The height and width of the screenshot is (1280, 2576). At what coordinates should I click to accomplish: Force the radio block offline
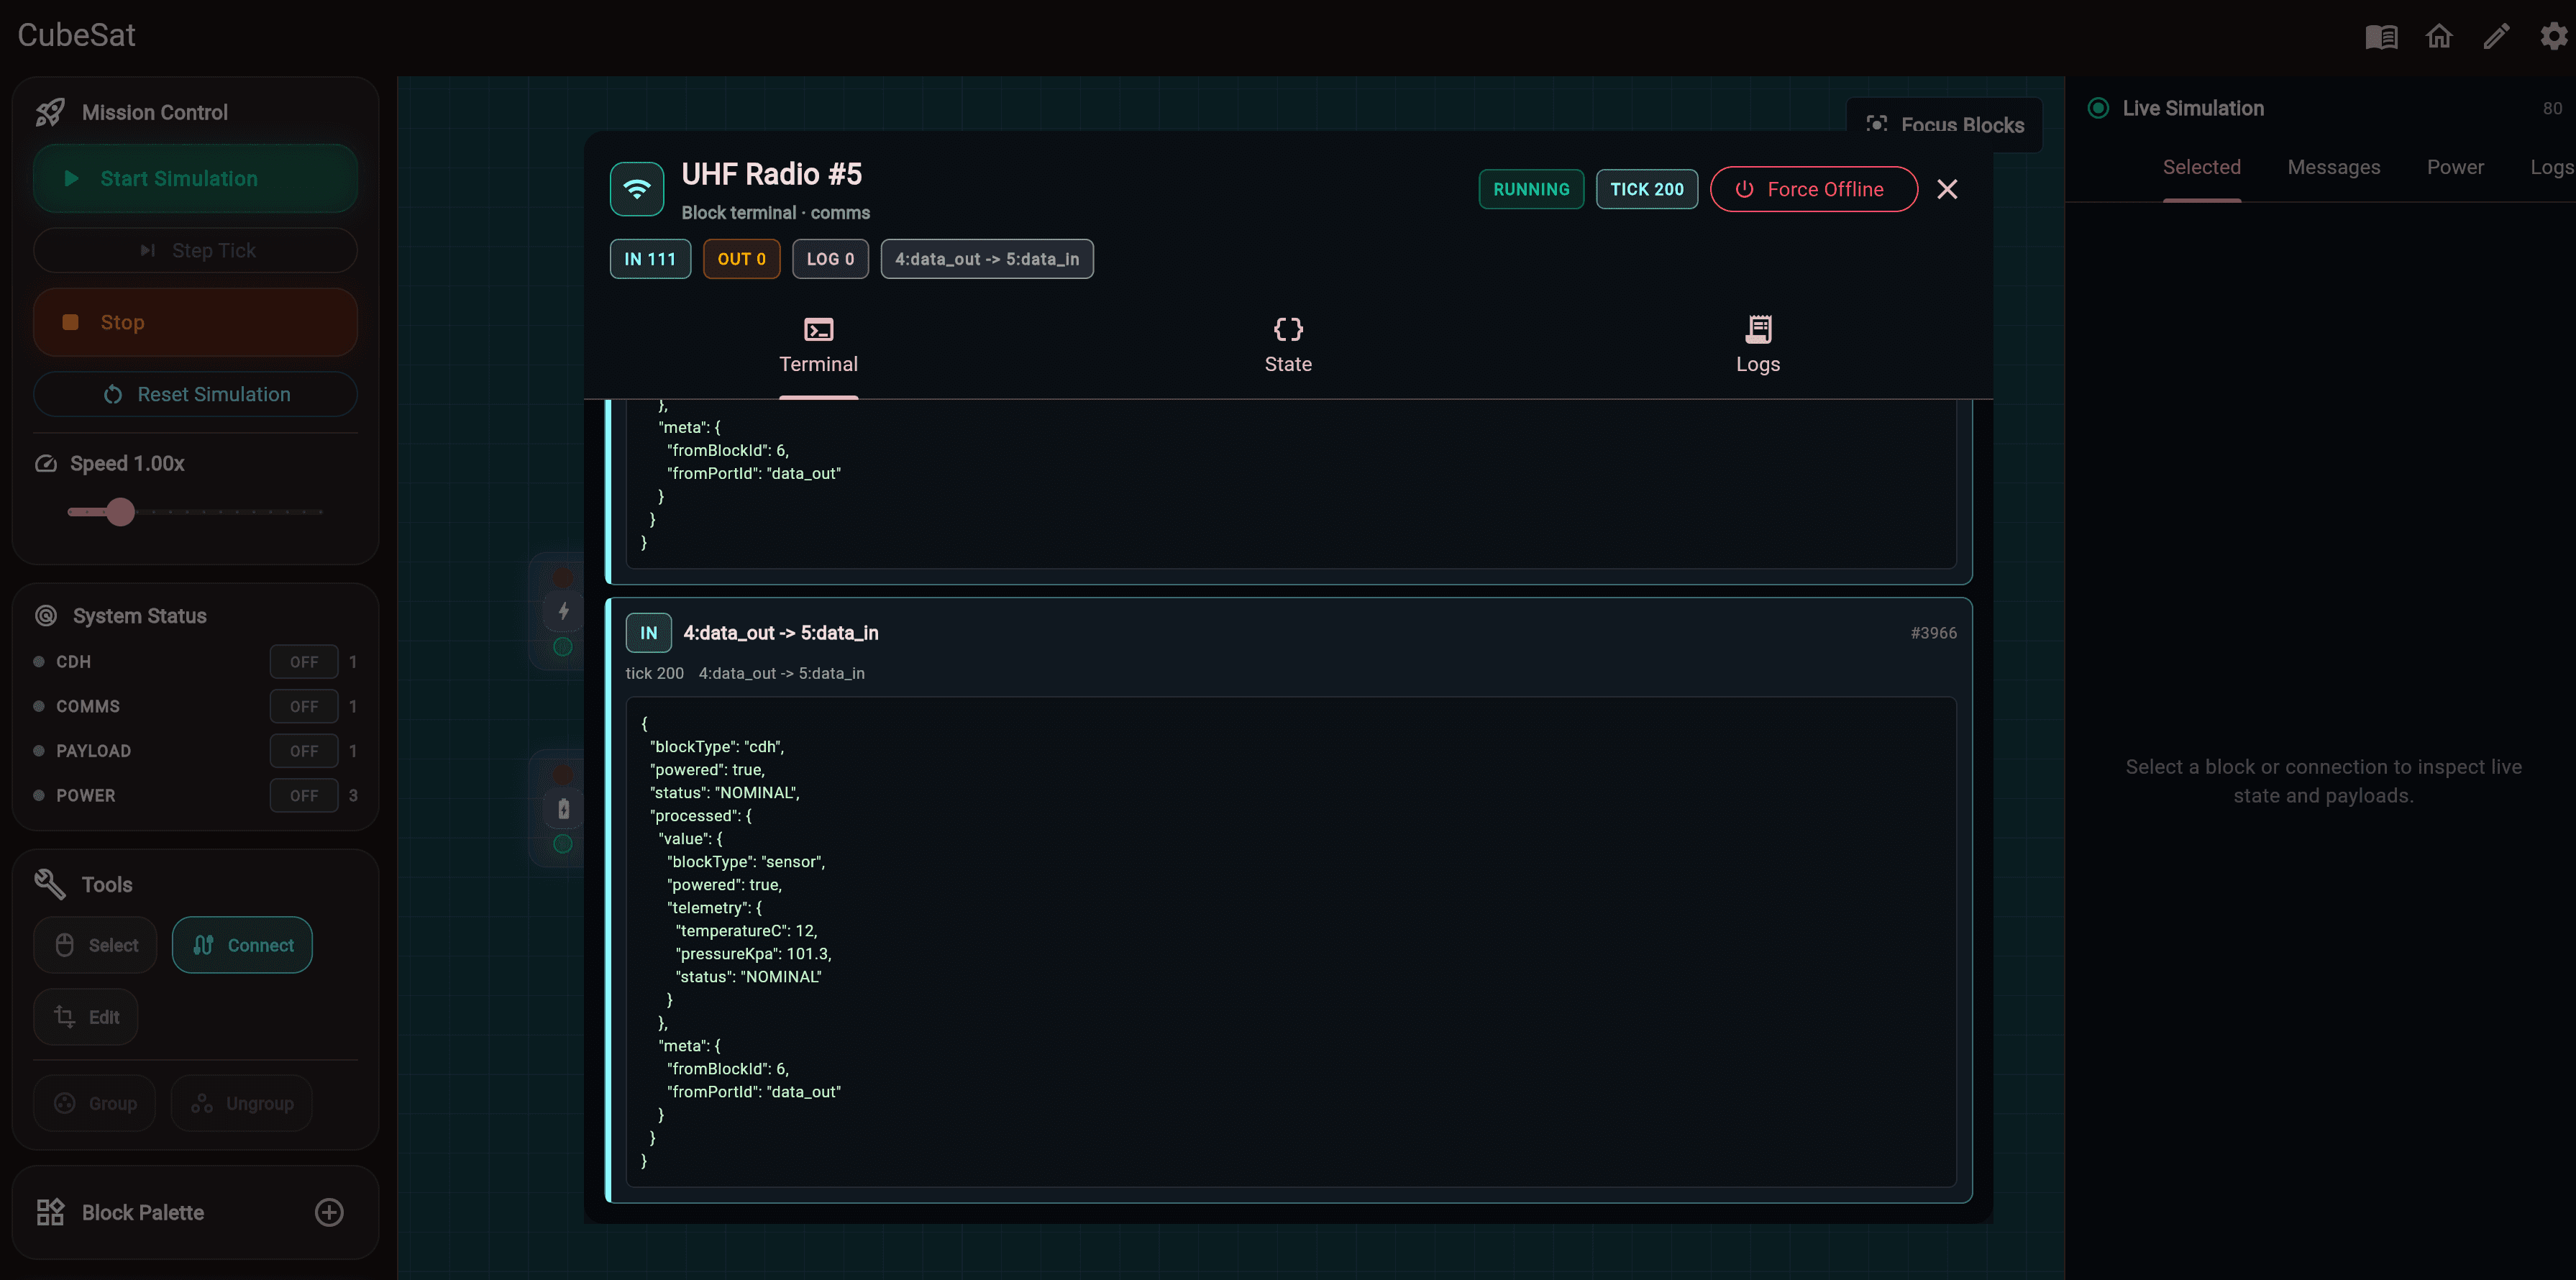pyautogui.click(x=1814, y=189)
